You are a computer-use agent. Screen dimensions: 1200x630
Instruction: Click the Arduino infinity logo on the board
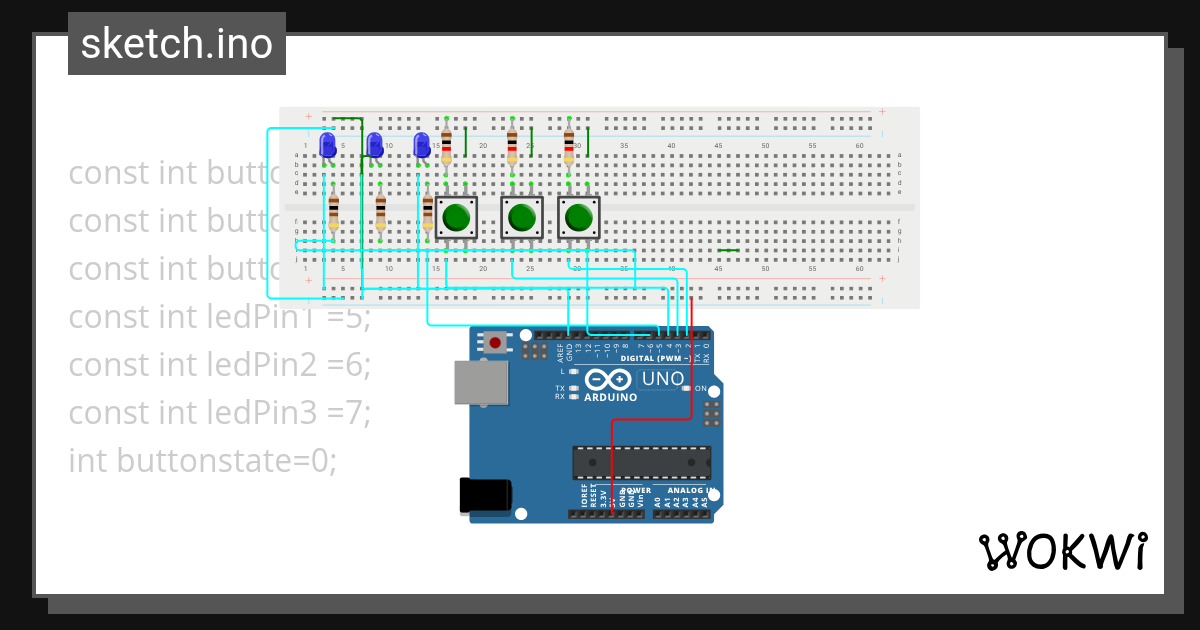608,380
